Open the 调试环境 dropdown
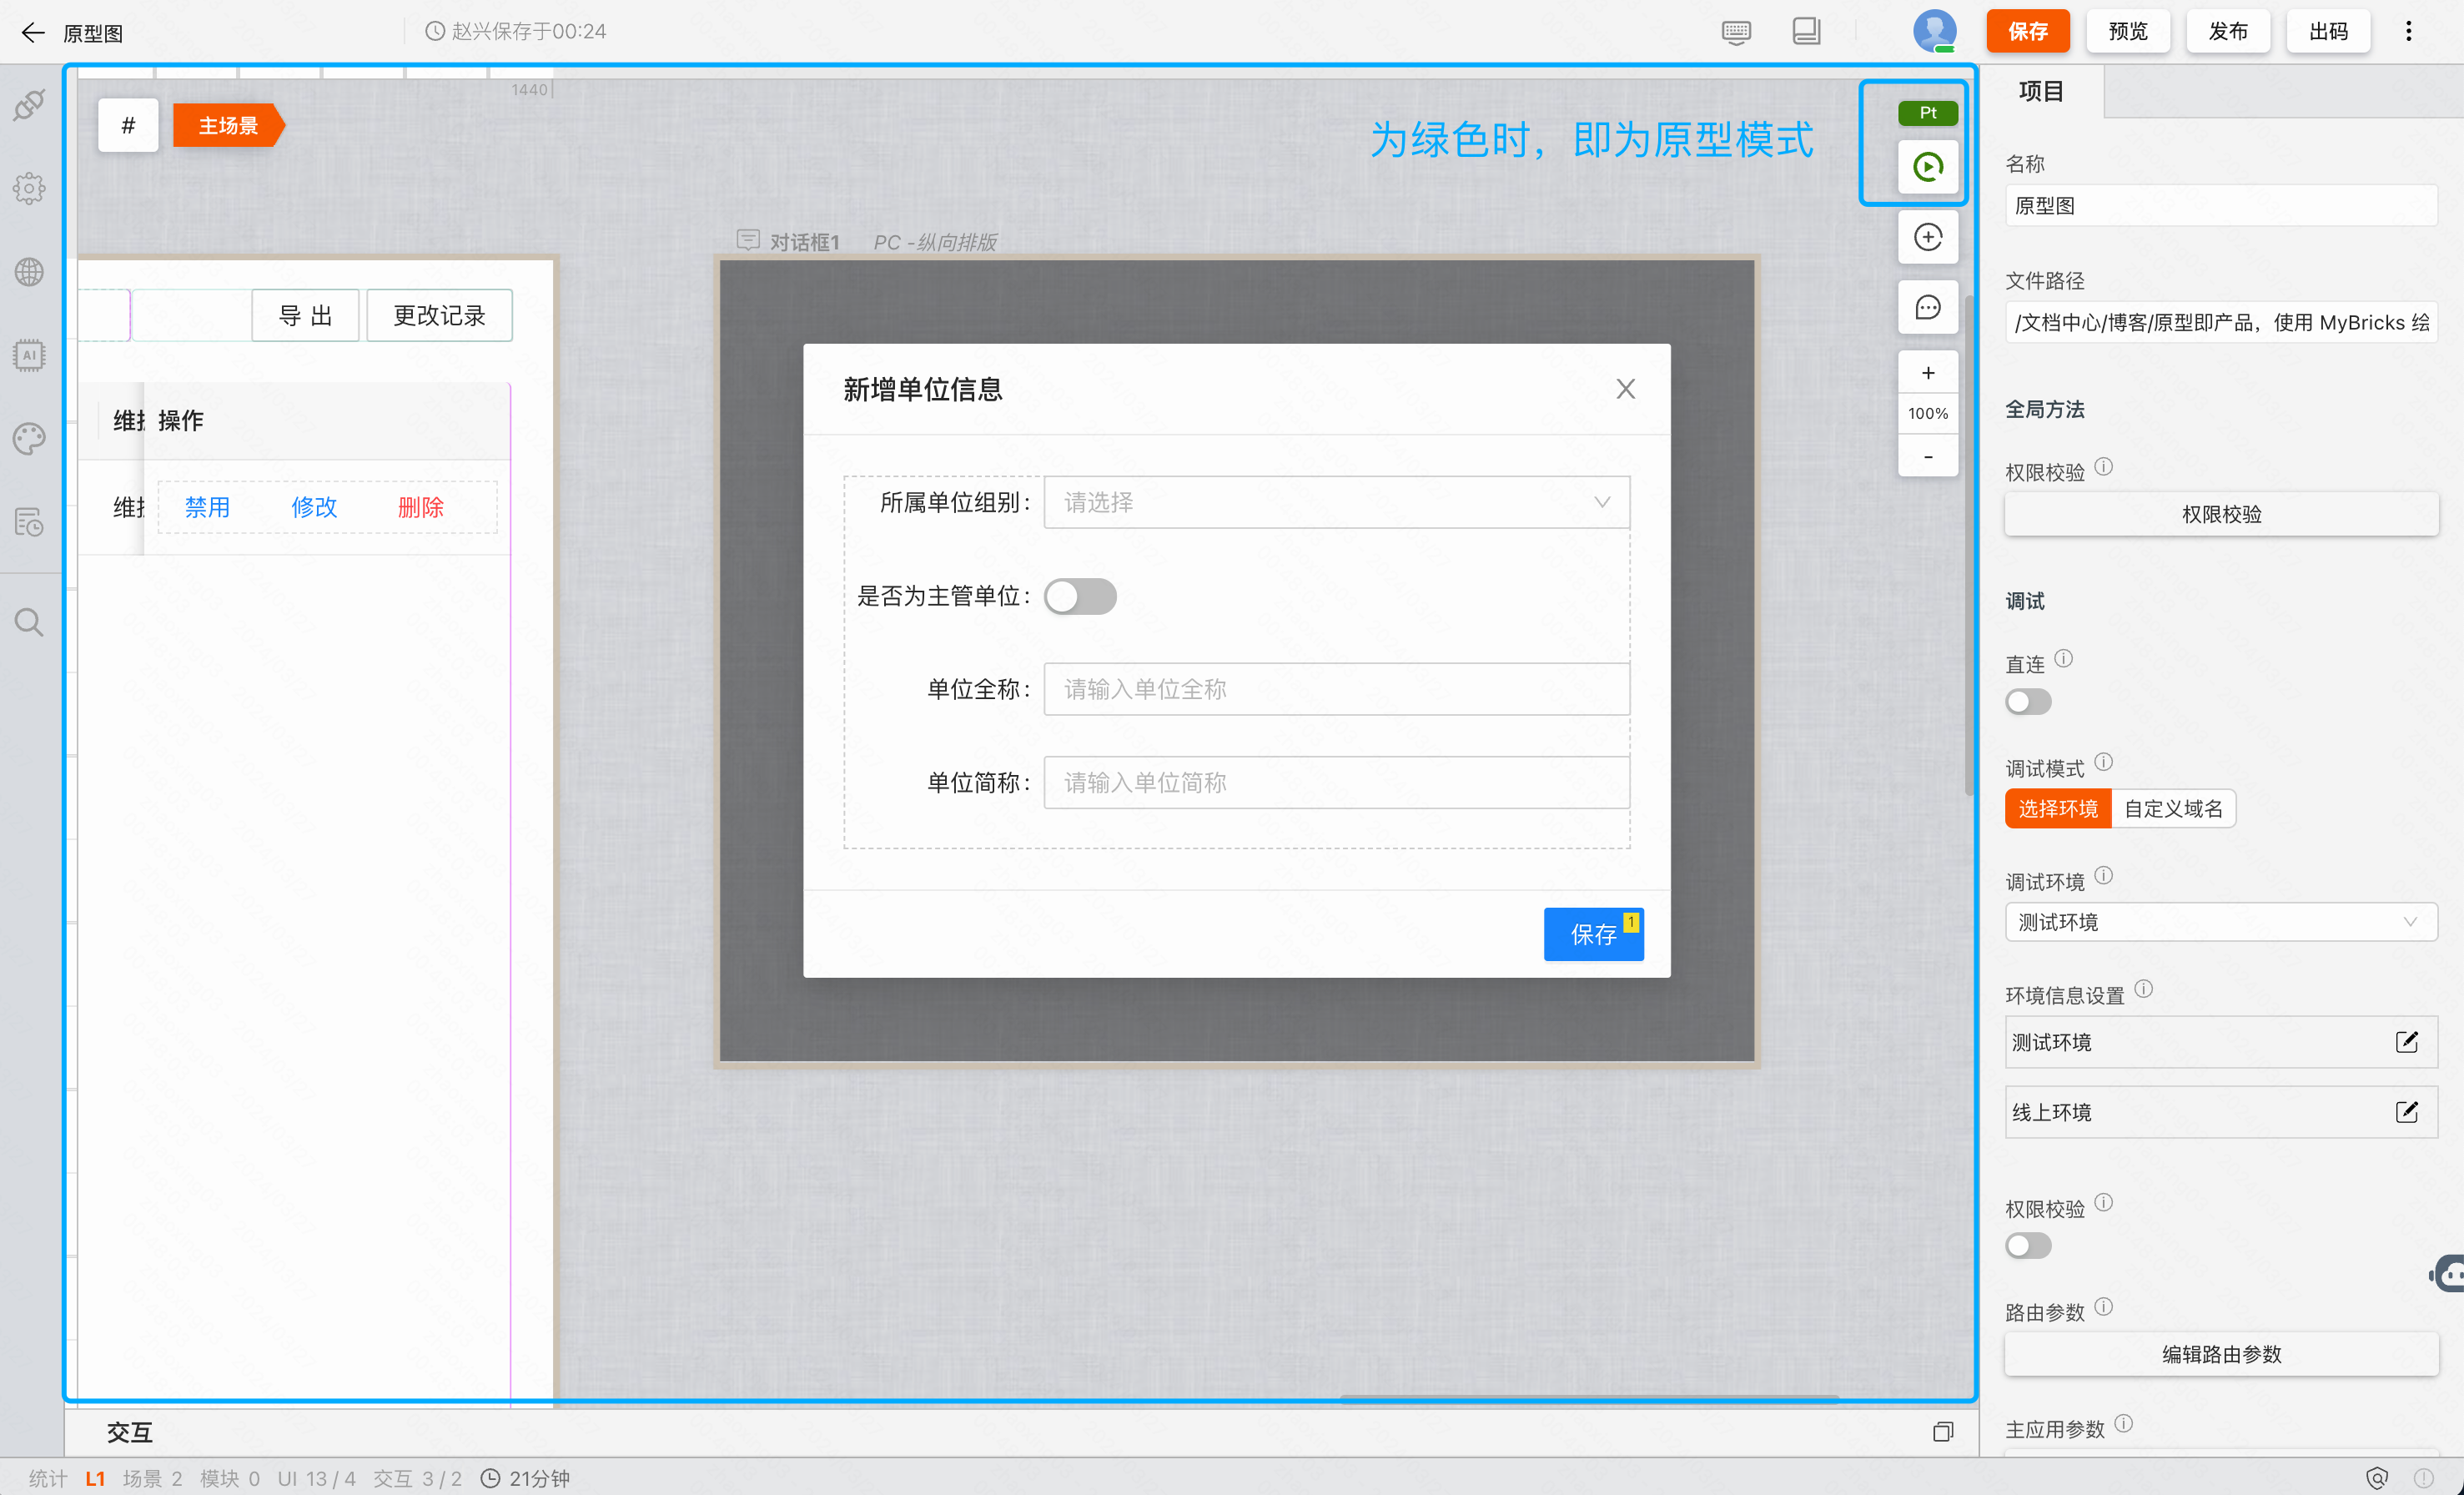Viewport: 2464px width, 1495px height. point(2220,922)
